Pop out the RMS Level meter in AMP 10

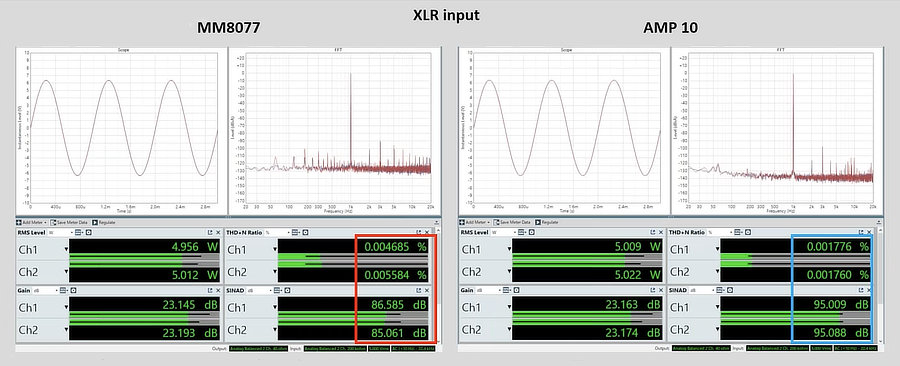[653, 232]
